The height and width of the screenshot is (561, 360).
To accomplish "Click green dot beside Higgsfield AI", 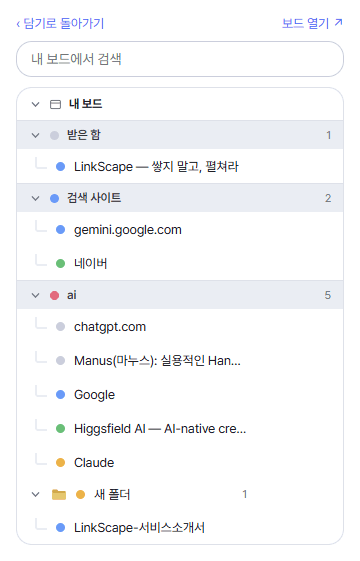I will coord(60,429).
